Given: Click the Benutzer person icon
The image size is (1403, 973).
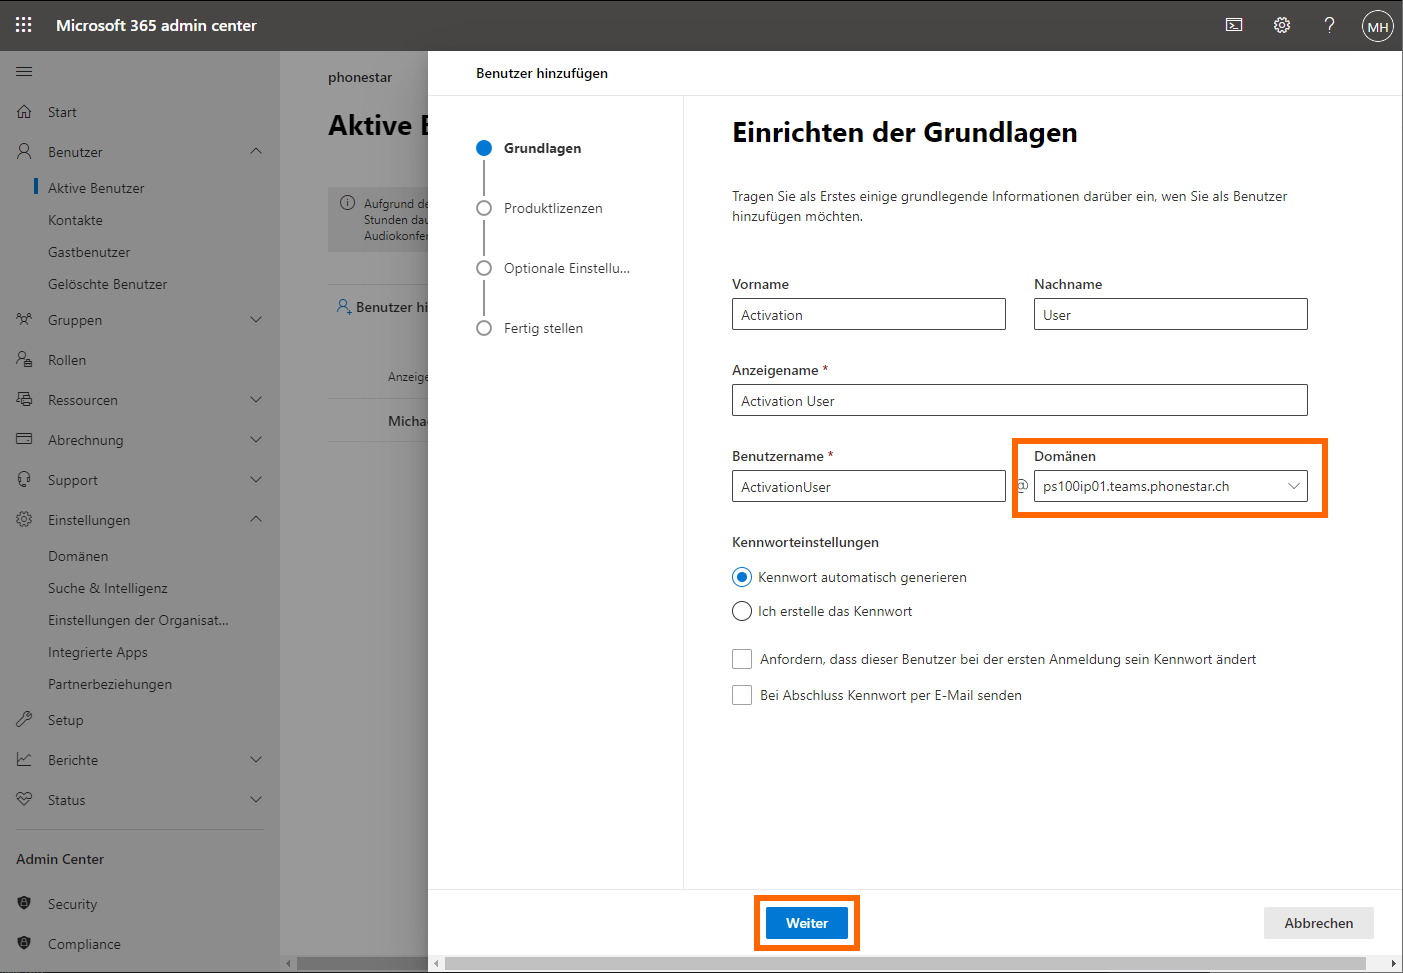Looking at the screenshot, I should (24, 151).
